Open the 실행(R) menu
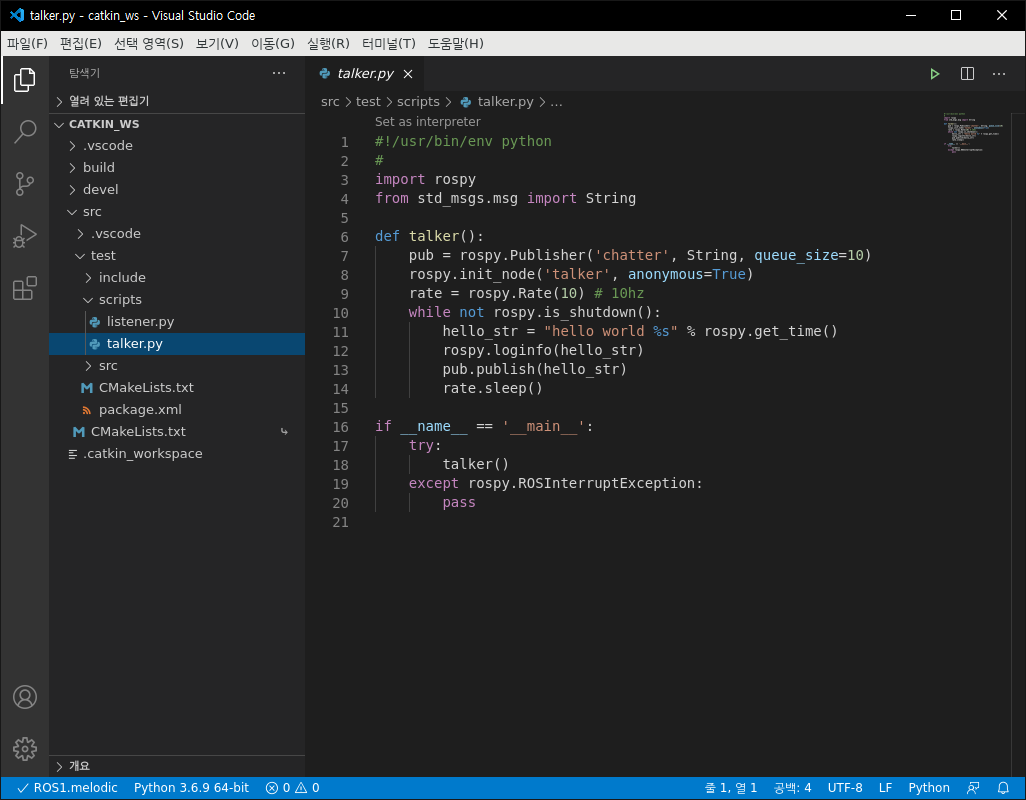 [328, 43]
